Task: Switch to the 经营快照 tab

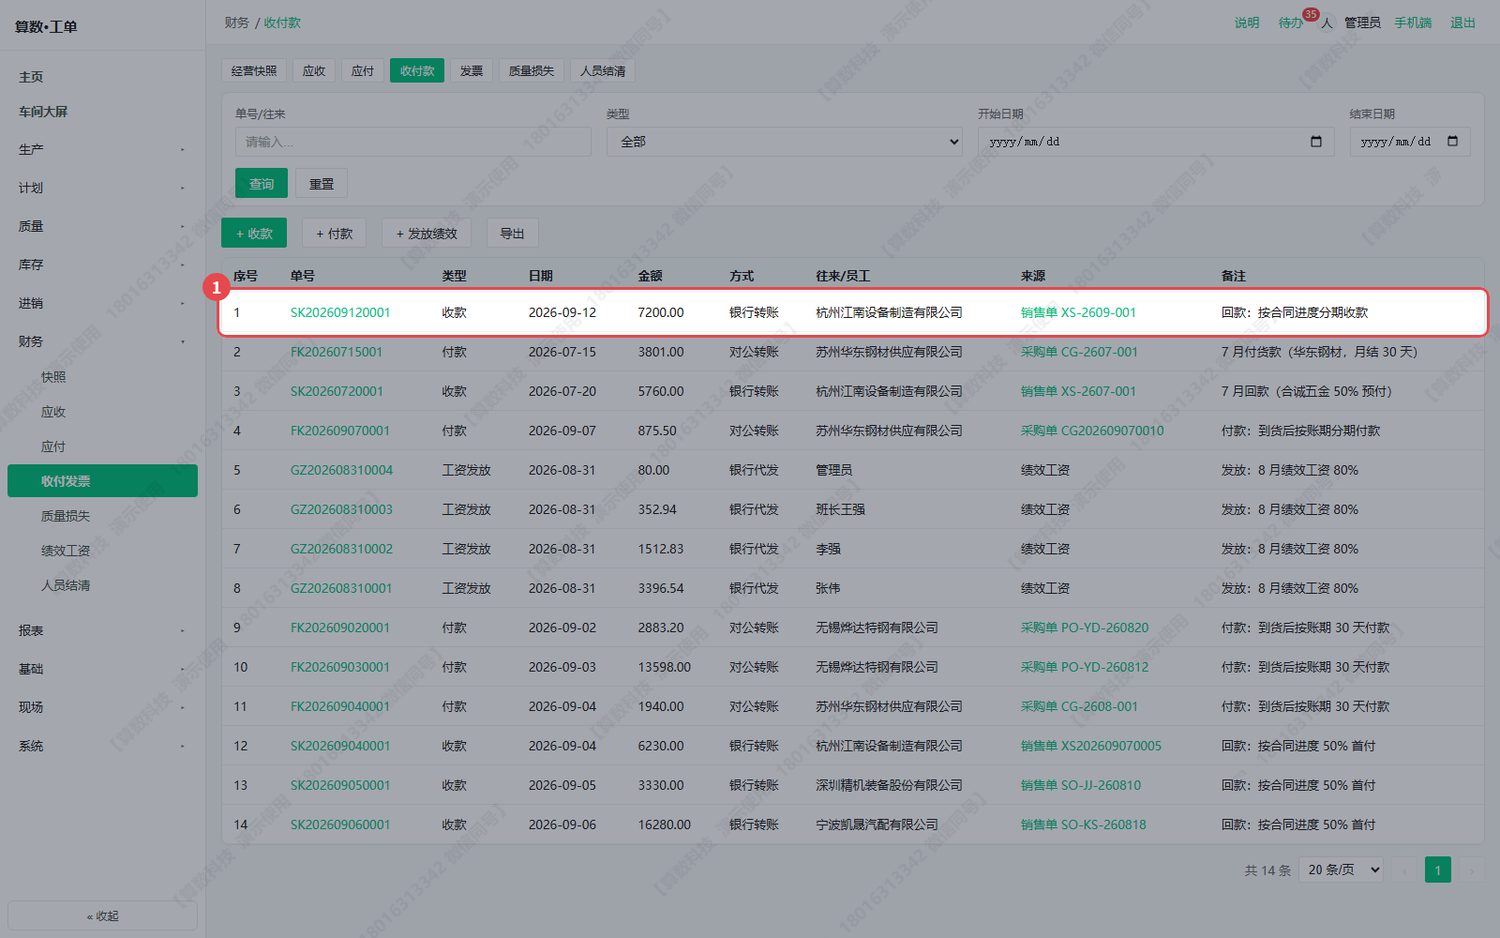Action: [254, 71]
